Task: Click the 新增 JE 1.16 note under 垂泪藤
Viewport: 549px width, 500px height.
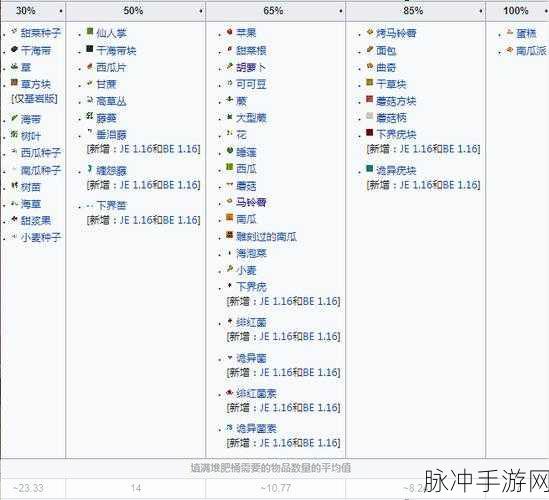Action: 144,149
